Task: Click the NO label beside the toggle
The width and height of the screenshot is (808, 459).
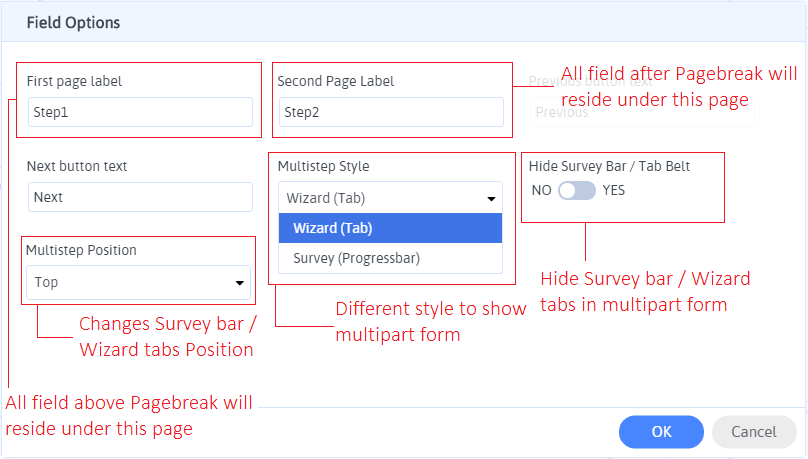Action: [541, 190]
